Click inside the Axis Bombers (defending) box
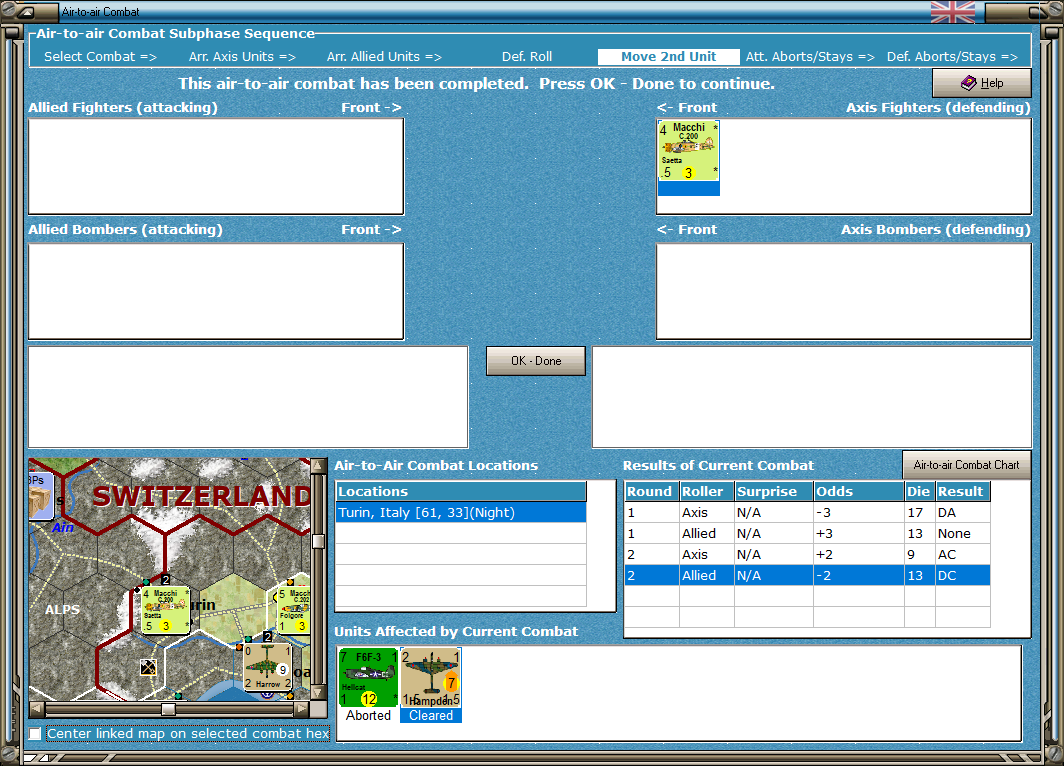1064x766 pixels. [843, 291]
